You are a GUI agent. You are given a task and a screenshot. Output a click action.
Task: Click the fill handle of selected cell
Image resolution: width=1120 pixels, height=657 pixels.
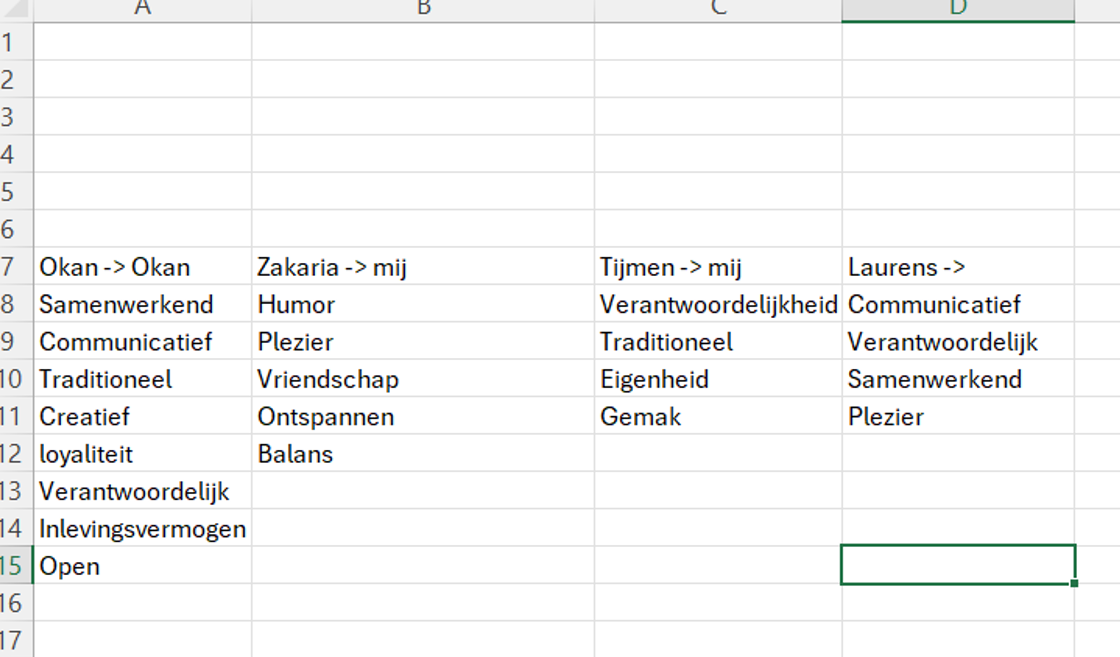pos(1074,583)
